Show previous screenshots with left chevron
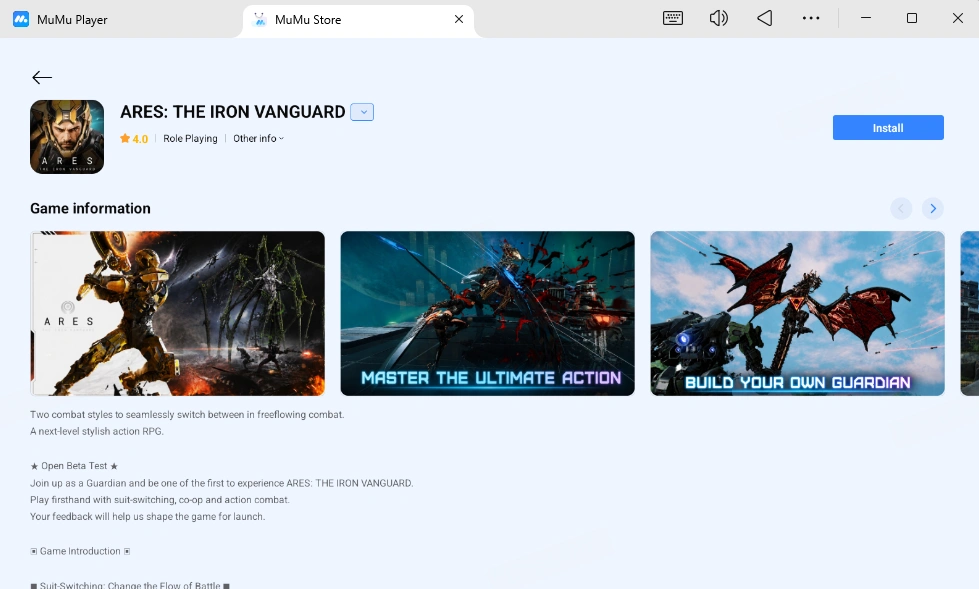 (901, 209)
